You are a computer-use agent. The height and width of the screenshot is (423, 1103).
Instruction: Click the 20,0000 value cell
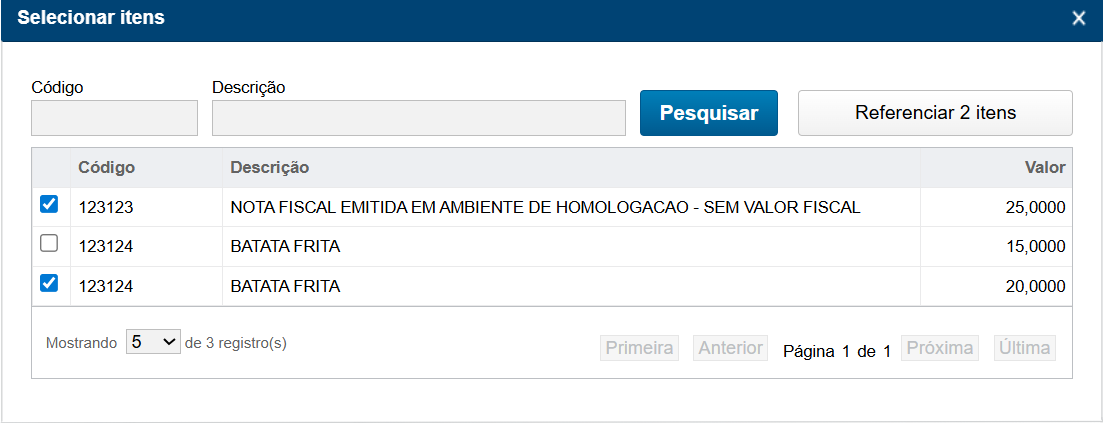click(x=1035, y=286)
